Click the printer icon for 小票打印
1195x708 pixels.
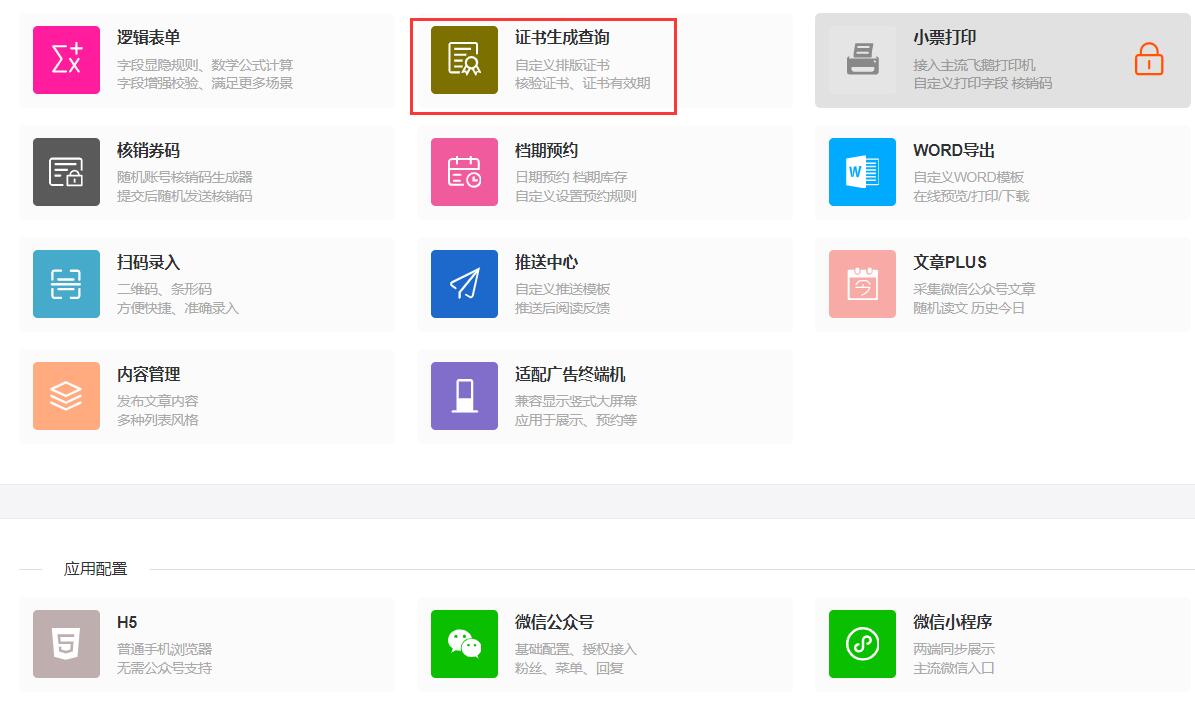click(862, 59)
